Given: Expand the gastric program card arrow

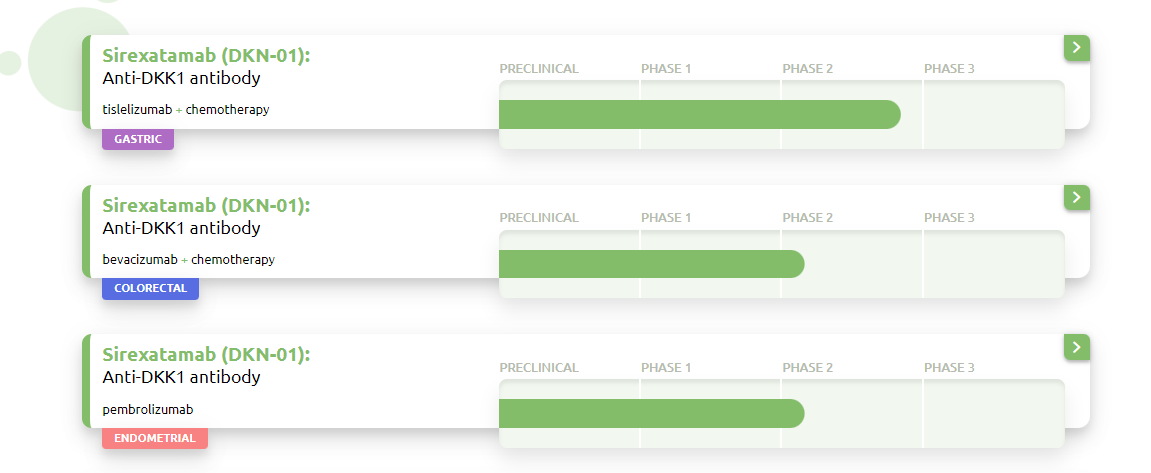Looking at the screenshot, I should [1076, 47].
